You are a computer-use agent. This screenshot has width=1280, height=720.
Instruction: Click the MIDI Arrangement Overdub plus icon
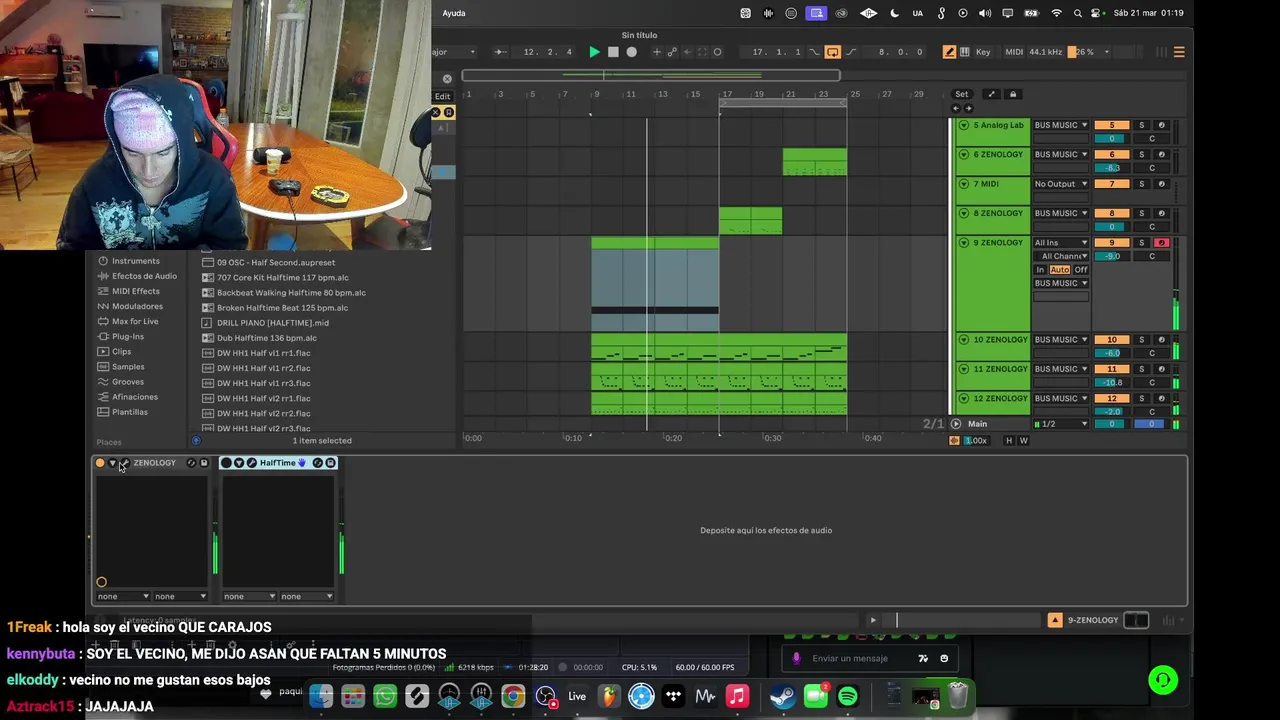(656, 52)
